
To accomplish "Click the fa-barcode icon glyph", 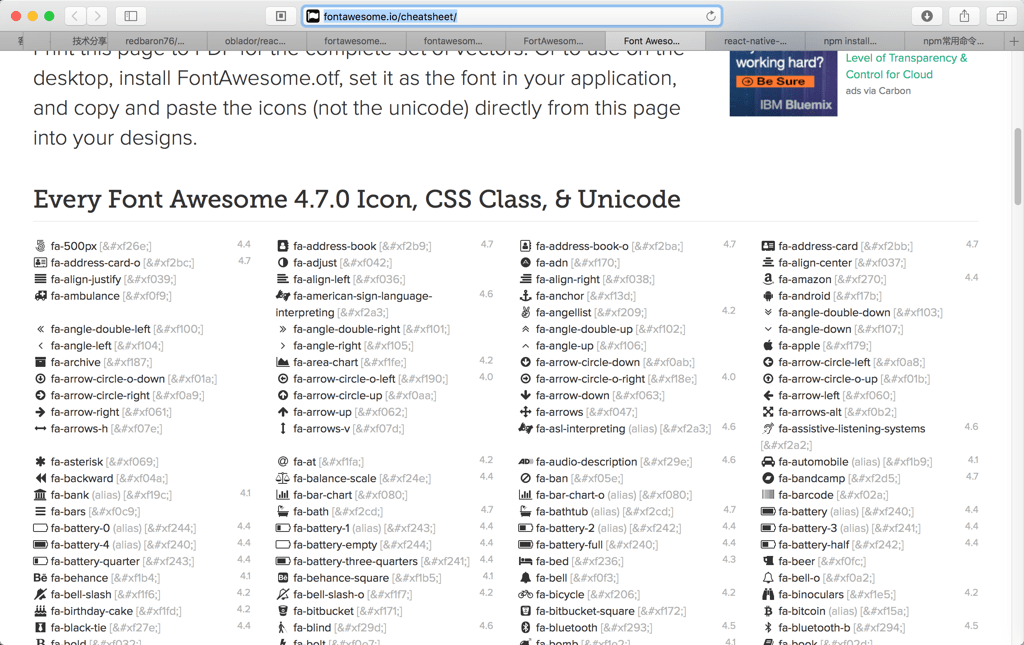I will click(x=768, y=495).
